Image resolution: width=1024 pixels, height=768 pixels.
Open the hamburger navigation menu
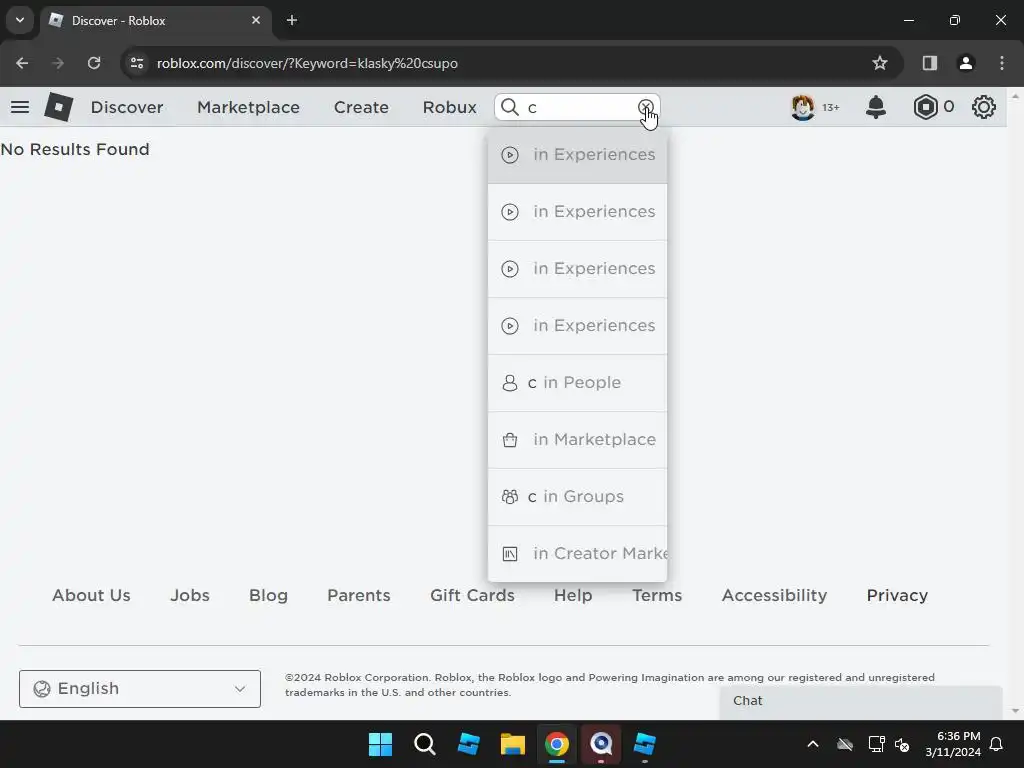(x=20, y=107)
